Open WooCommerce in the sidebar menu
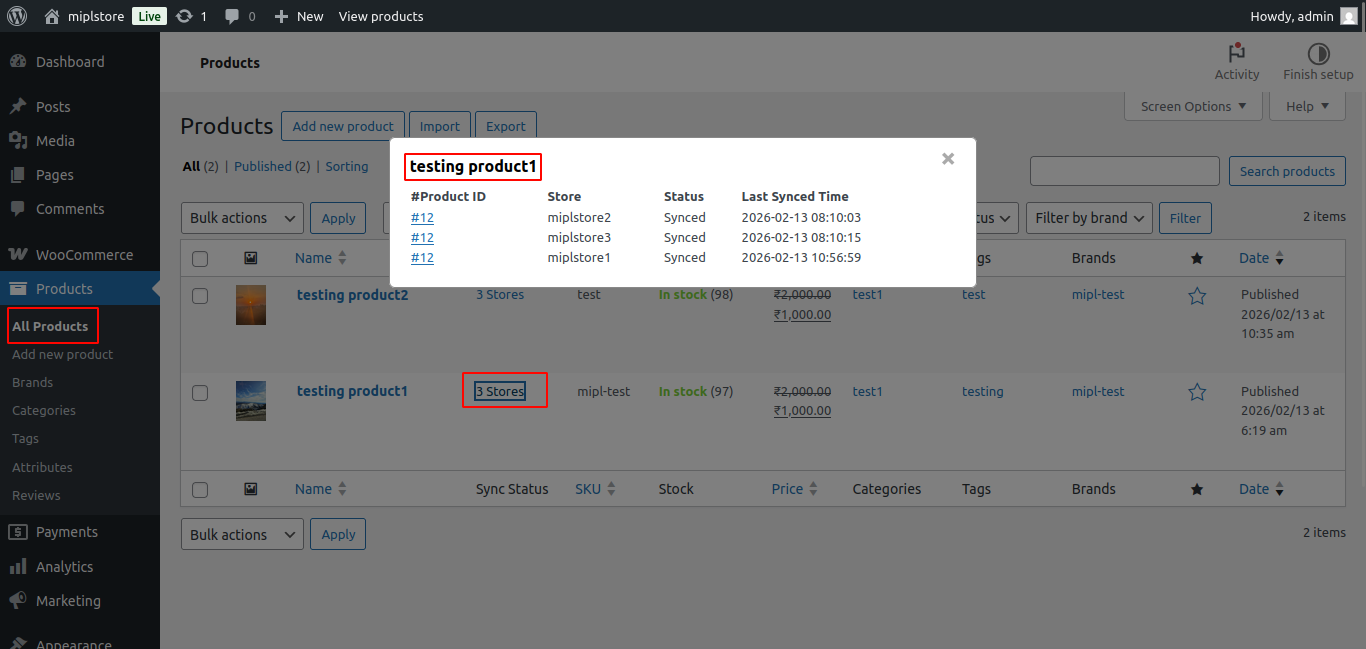 (x=84, y=255)
